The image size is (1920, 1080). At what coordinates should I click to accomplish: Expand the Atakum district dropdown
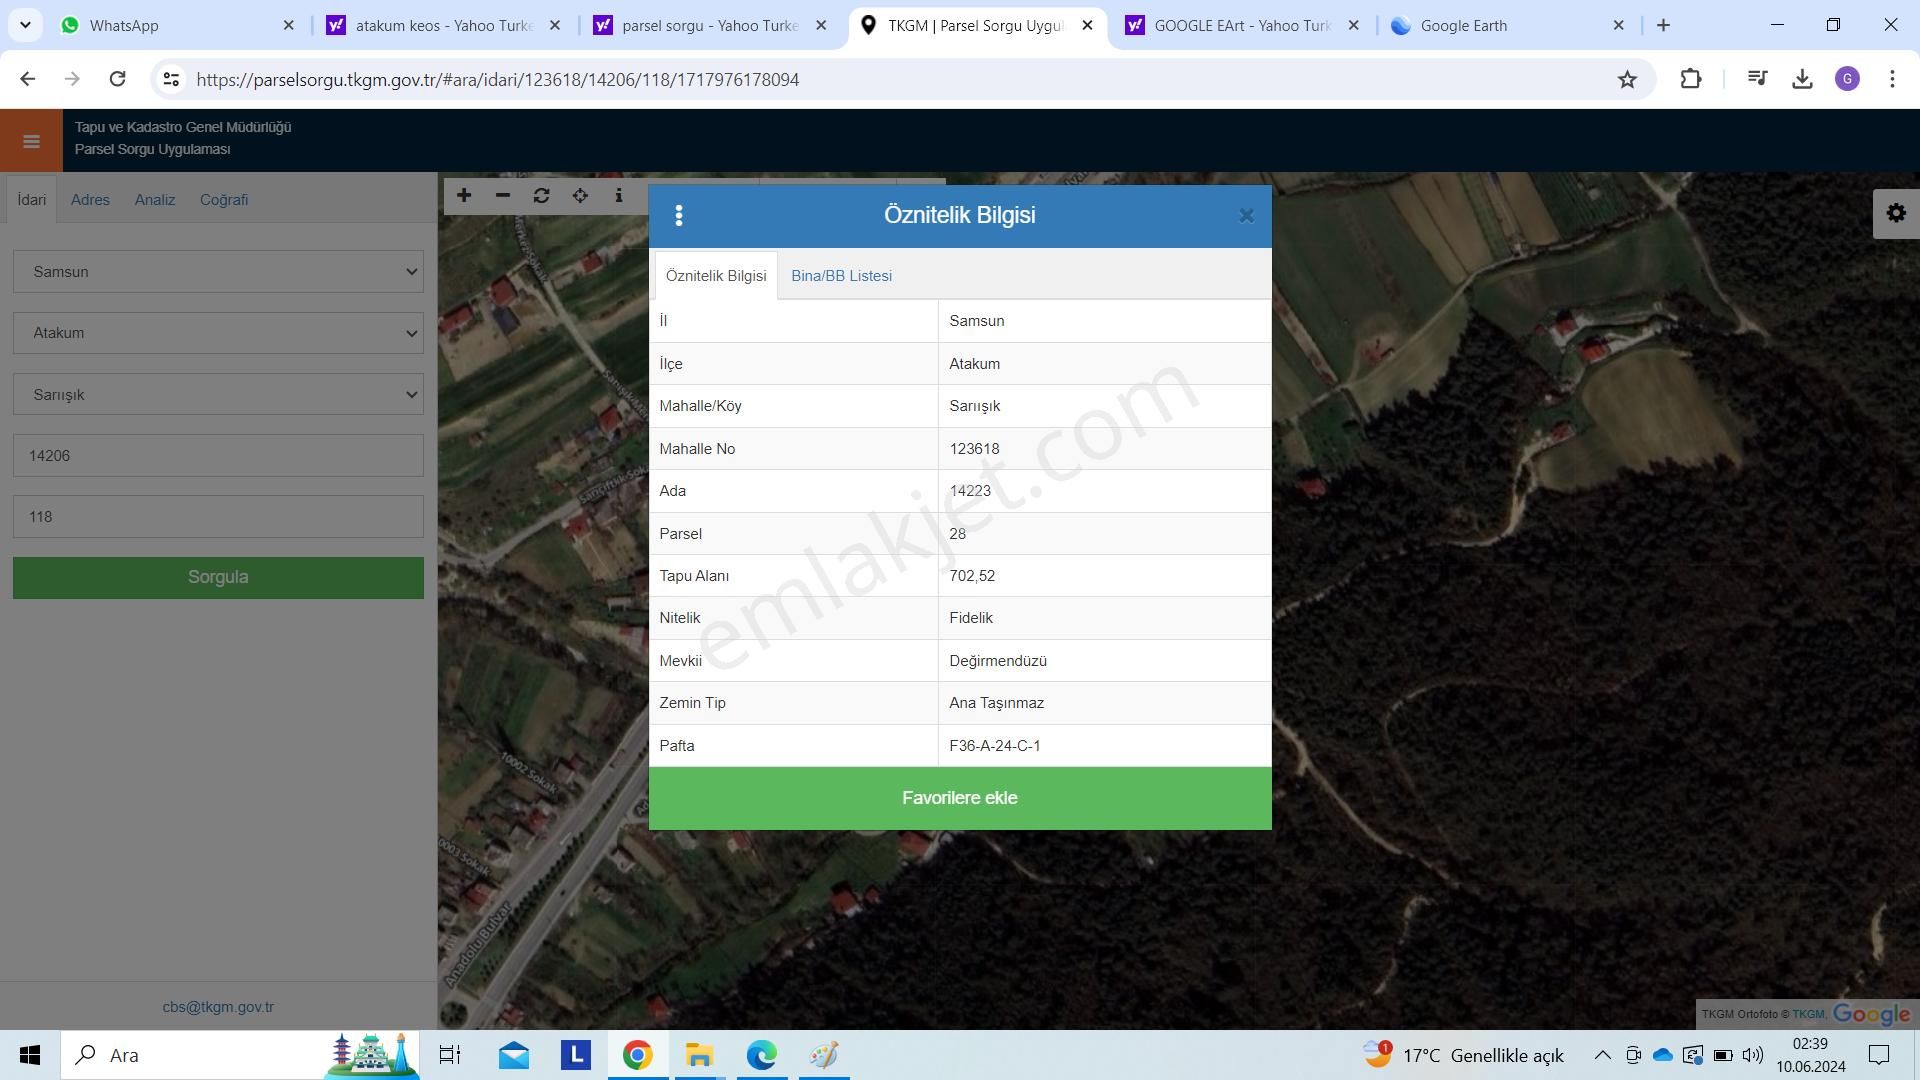pos(218,333)
